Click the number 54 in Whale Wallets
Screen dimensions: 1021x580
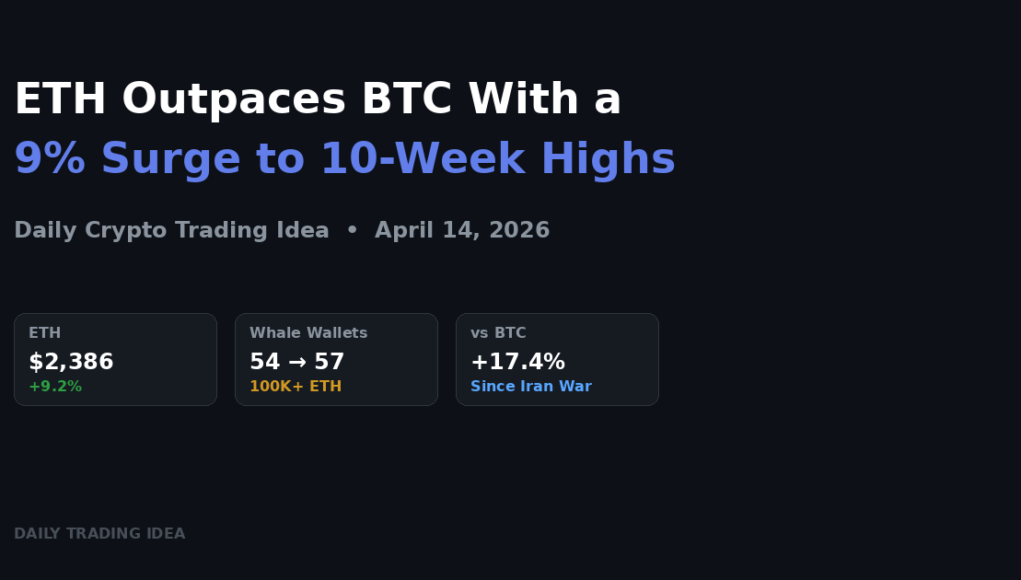click(x=264, y=361)
